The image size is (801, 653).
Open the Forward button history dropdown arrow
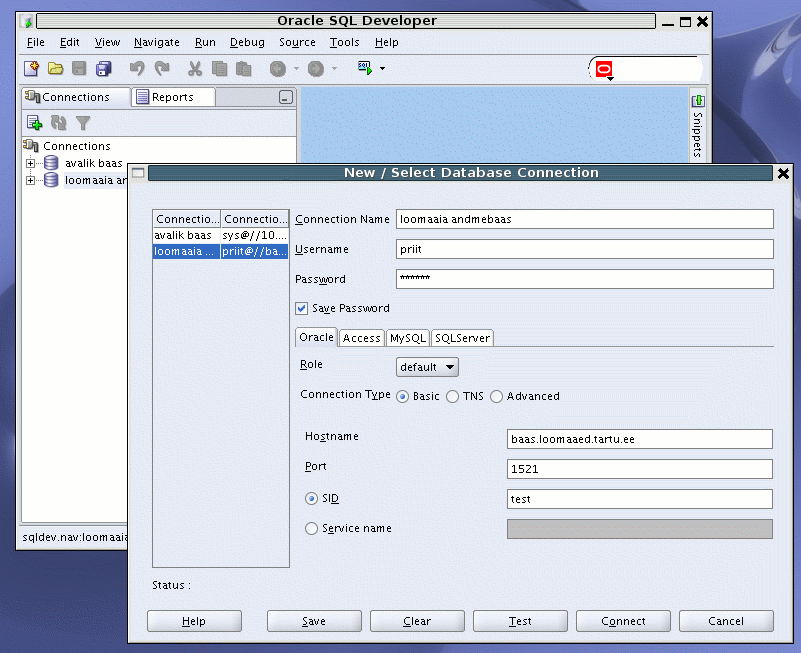pyautogui.click(x=335, y=68)
